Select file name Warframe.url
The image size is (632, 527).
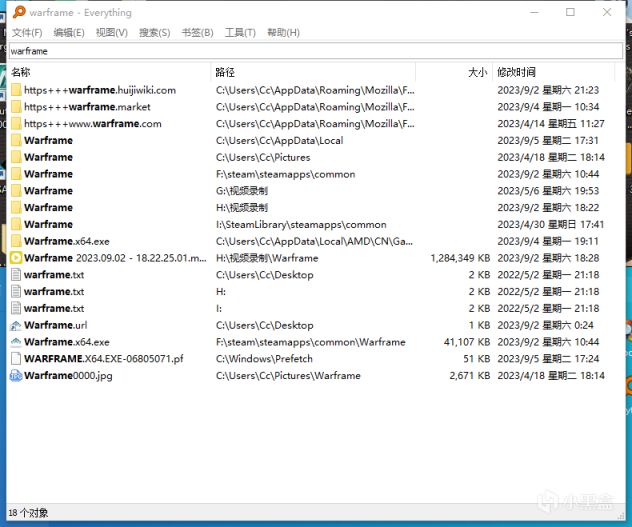pos(56,325)
